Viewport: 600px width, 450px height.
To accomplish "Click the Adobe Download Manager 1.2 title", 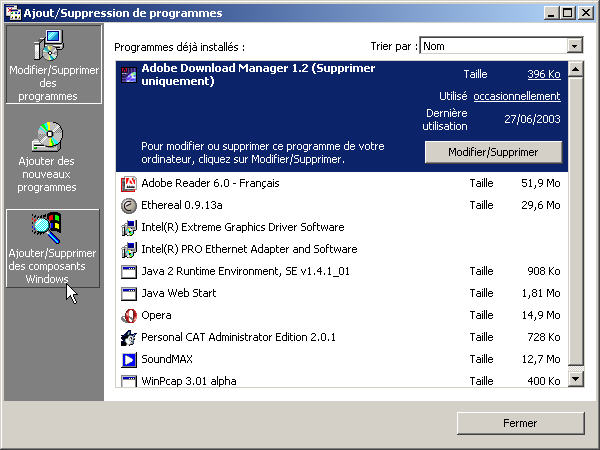I will [x=258, y=74].
